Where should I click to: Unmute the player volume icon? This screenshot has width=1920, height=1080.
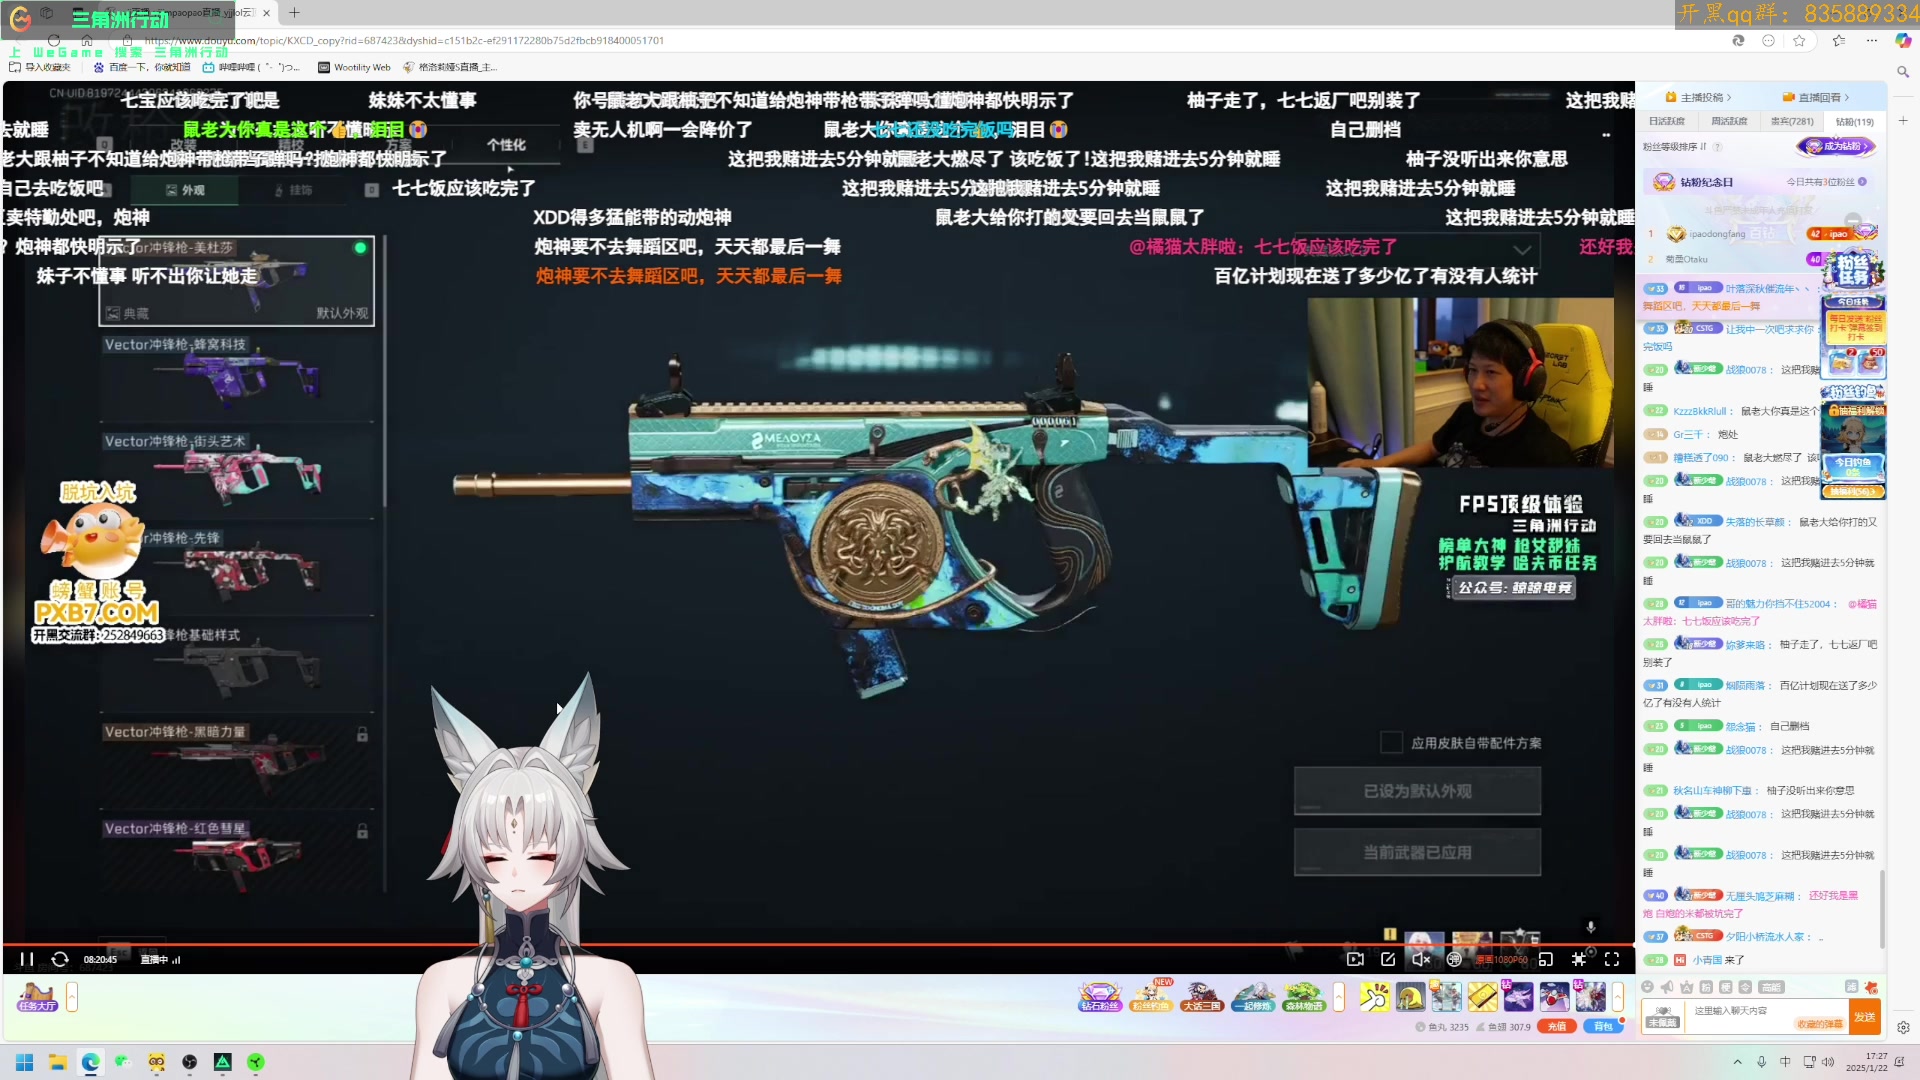1421,959
